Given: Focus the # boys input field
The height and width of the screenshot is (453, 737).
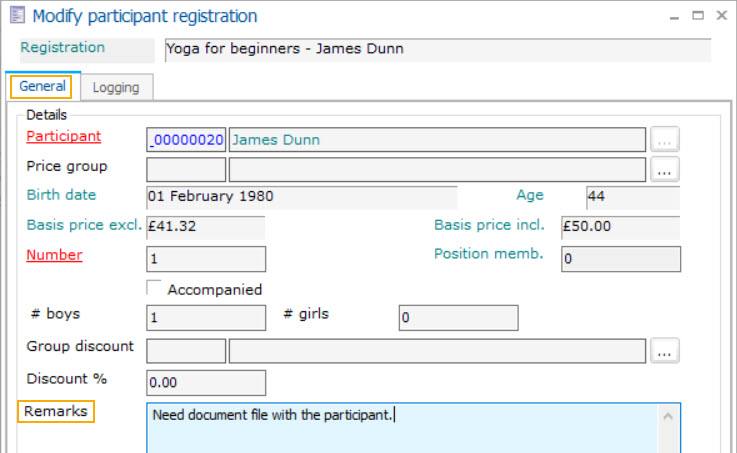Looking at the screenshot, I should coord(206,318).
